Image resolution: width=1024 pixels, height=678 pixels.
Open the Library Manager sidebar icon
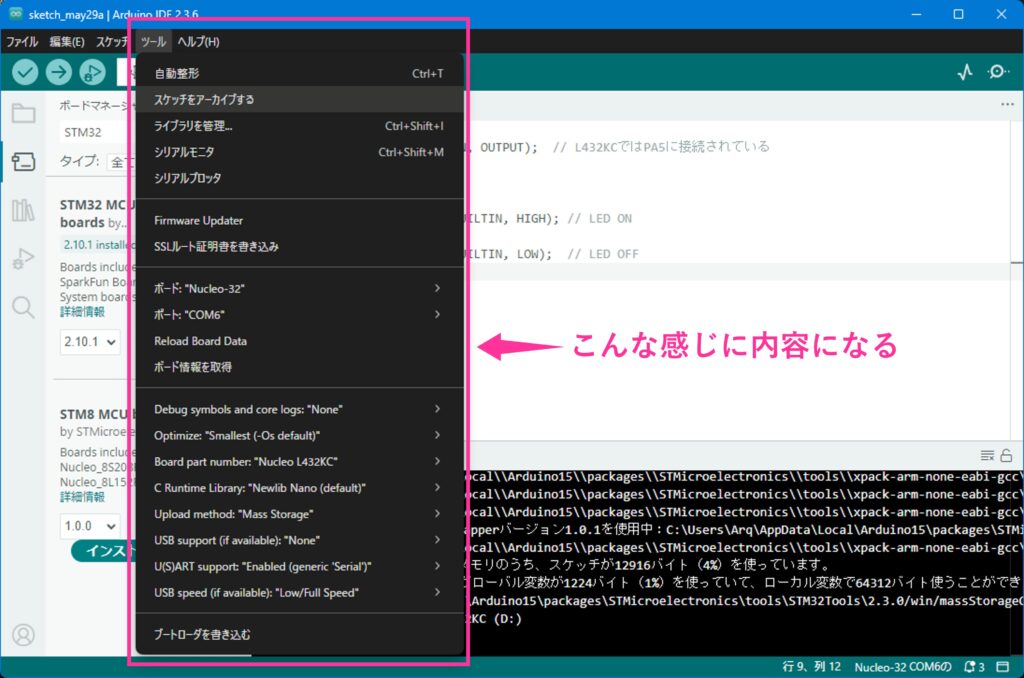point(24,210)
